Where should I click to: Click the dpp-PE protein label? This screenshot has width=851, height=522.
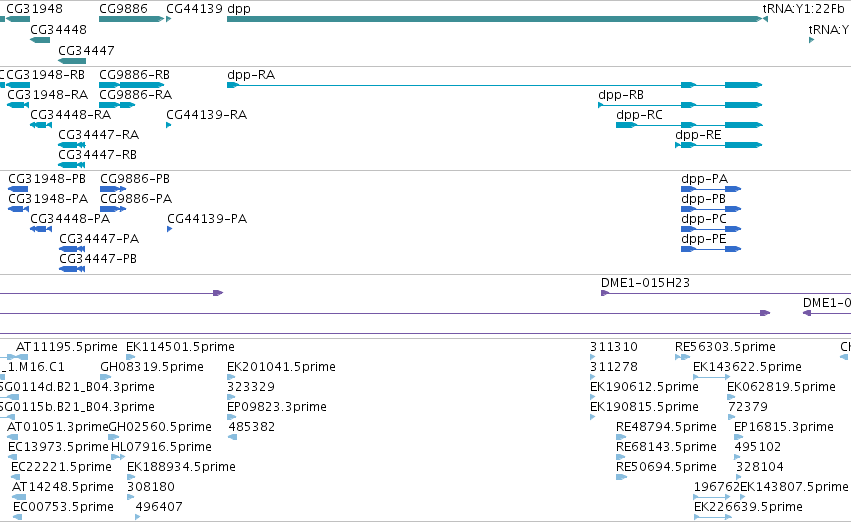[x=703, y=239]
